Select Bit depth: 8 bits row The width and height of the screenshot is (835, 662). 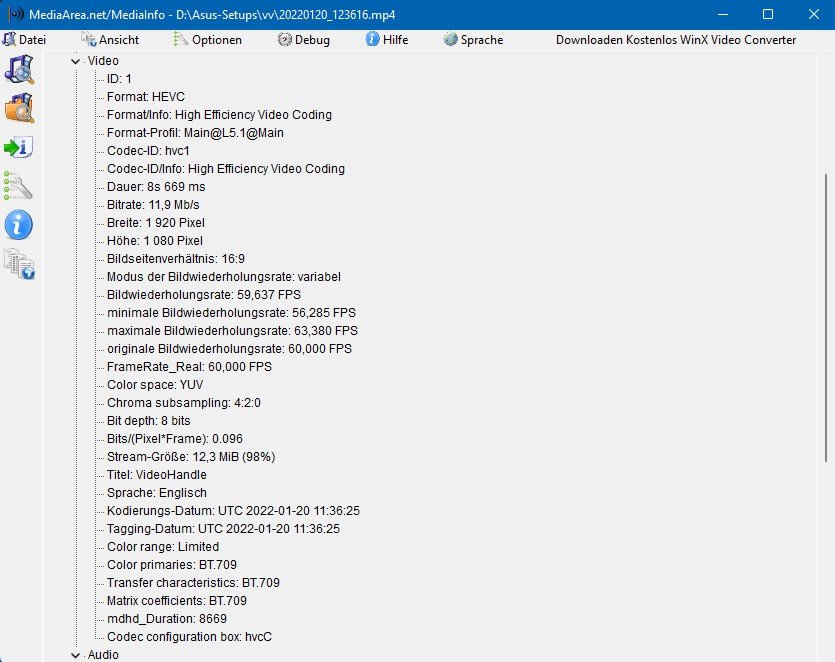tap(149, 421)
